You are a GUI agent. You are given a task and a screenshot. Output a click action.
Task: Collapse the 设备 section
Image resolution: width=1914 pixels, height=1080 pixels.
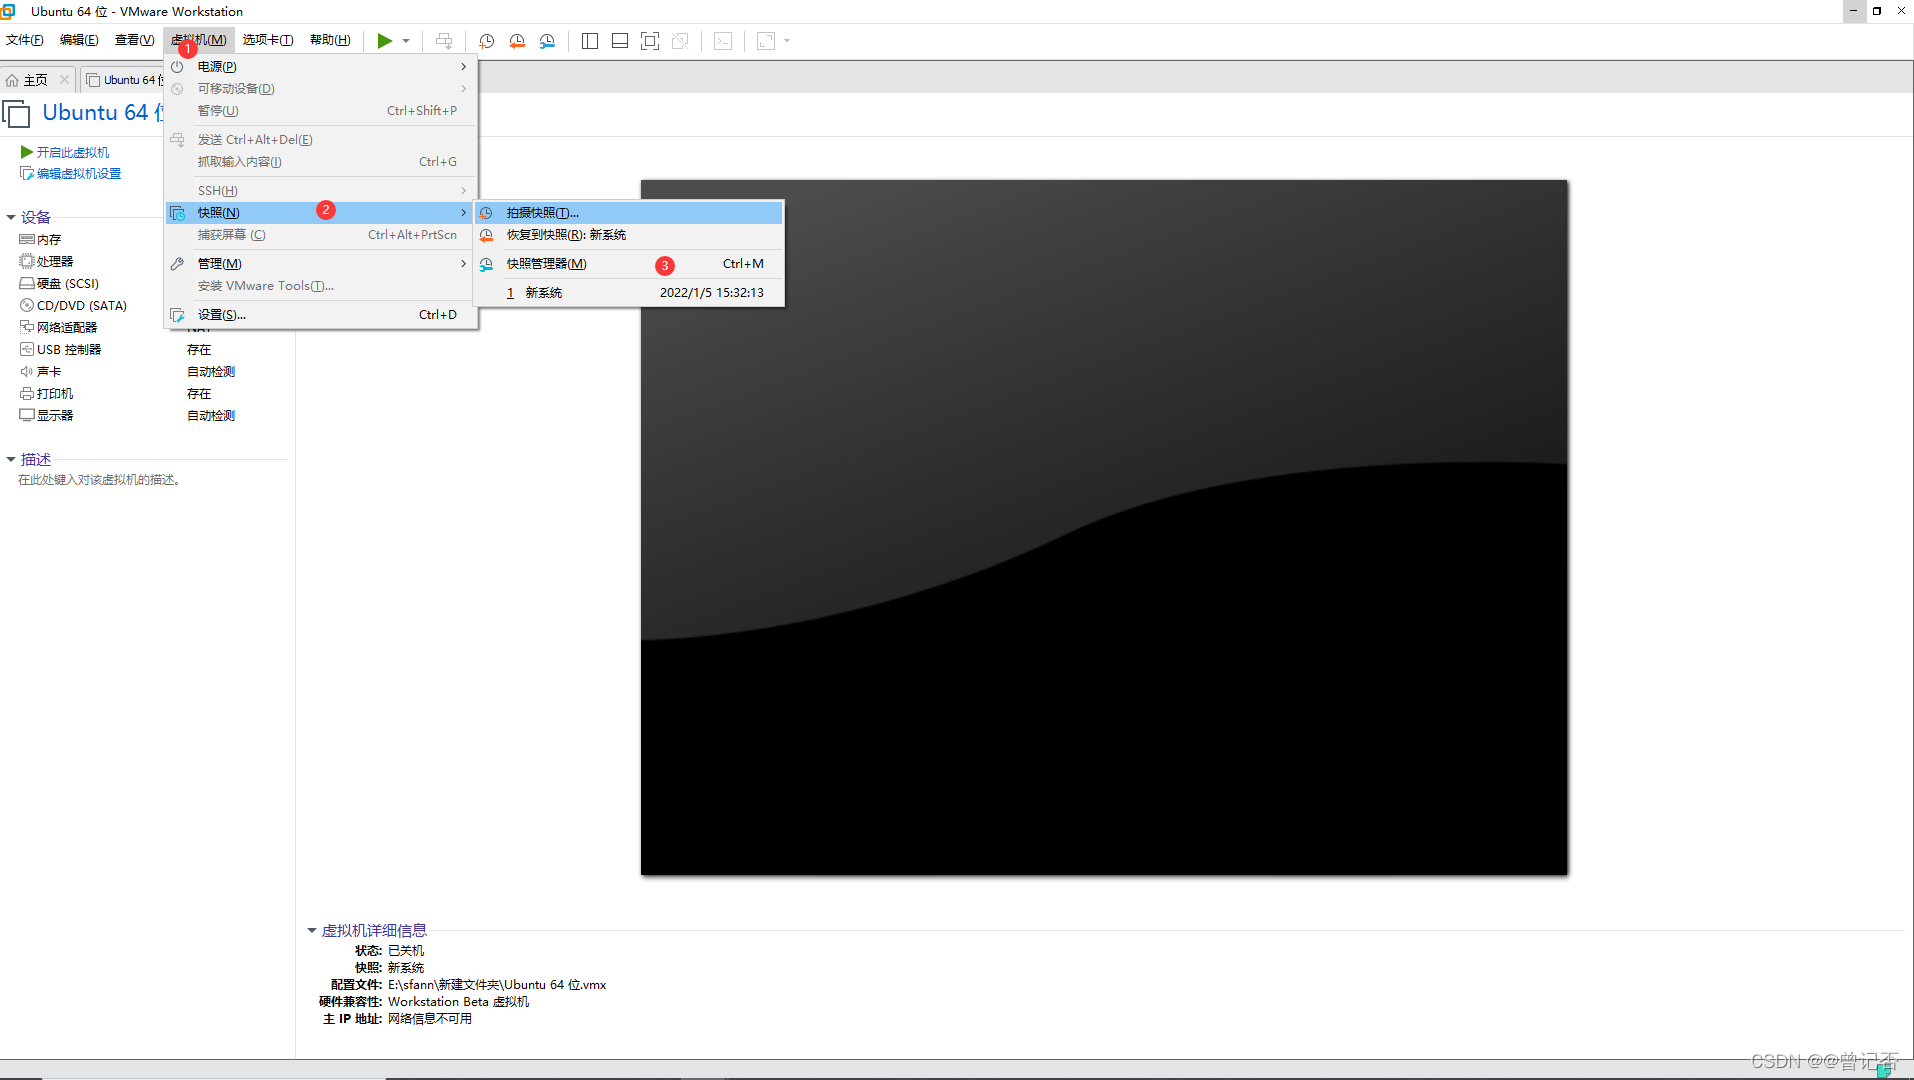pos(11,217)
